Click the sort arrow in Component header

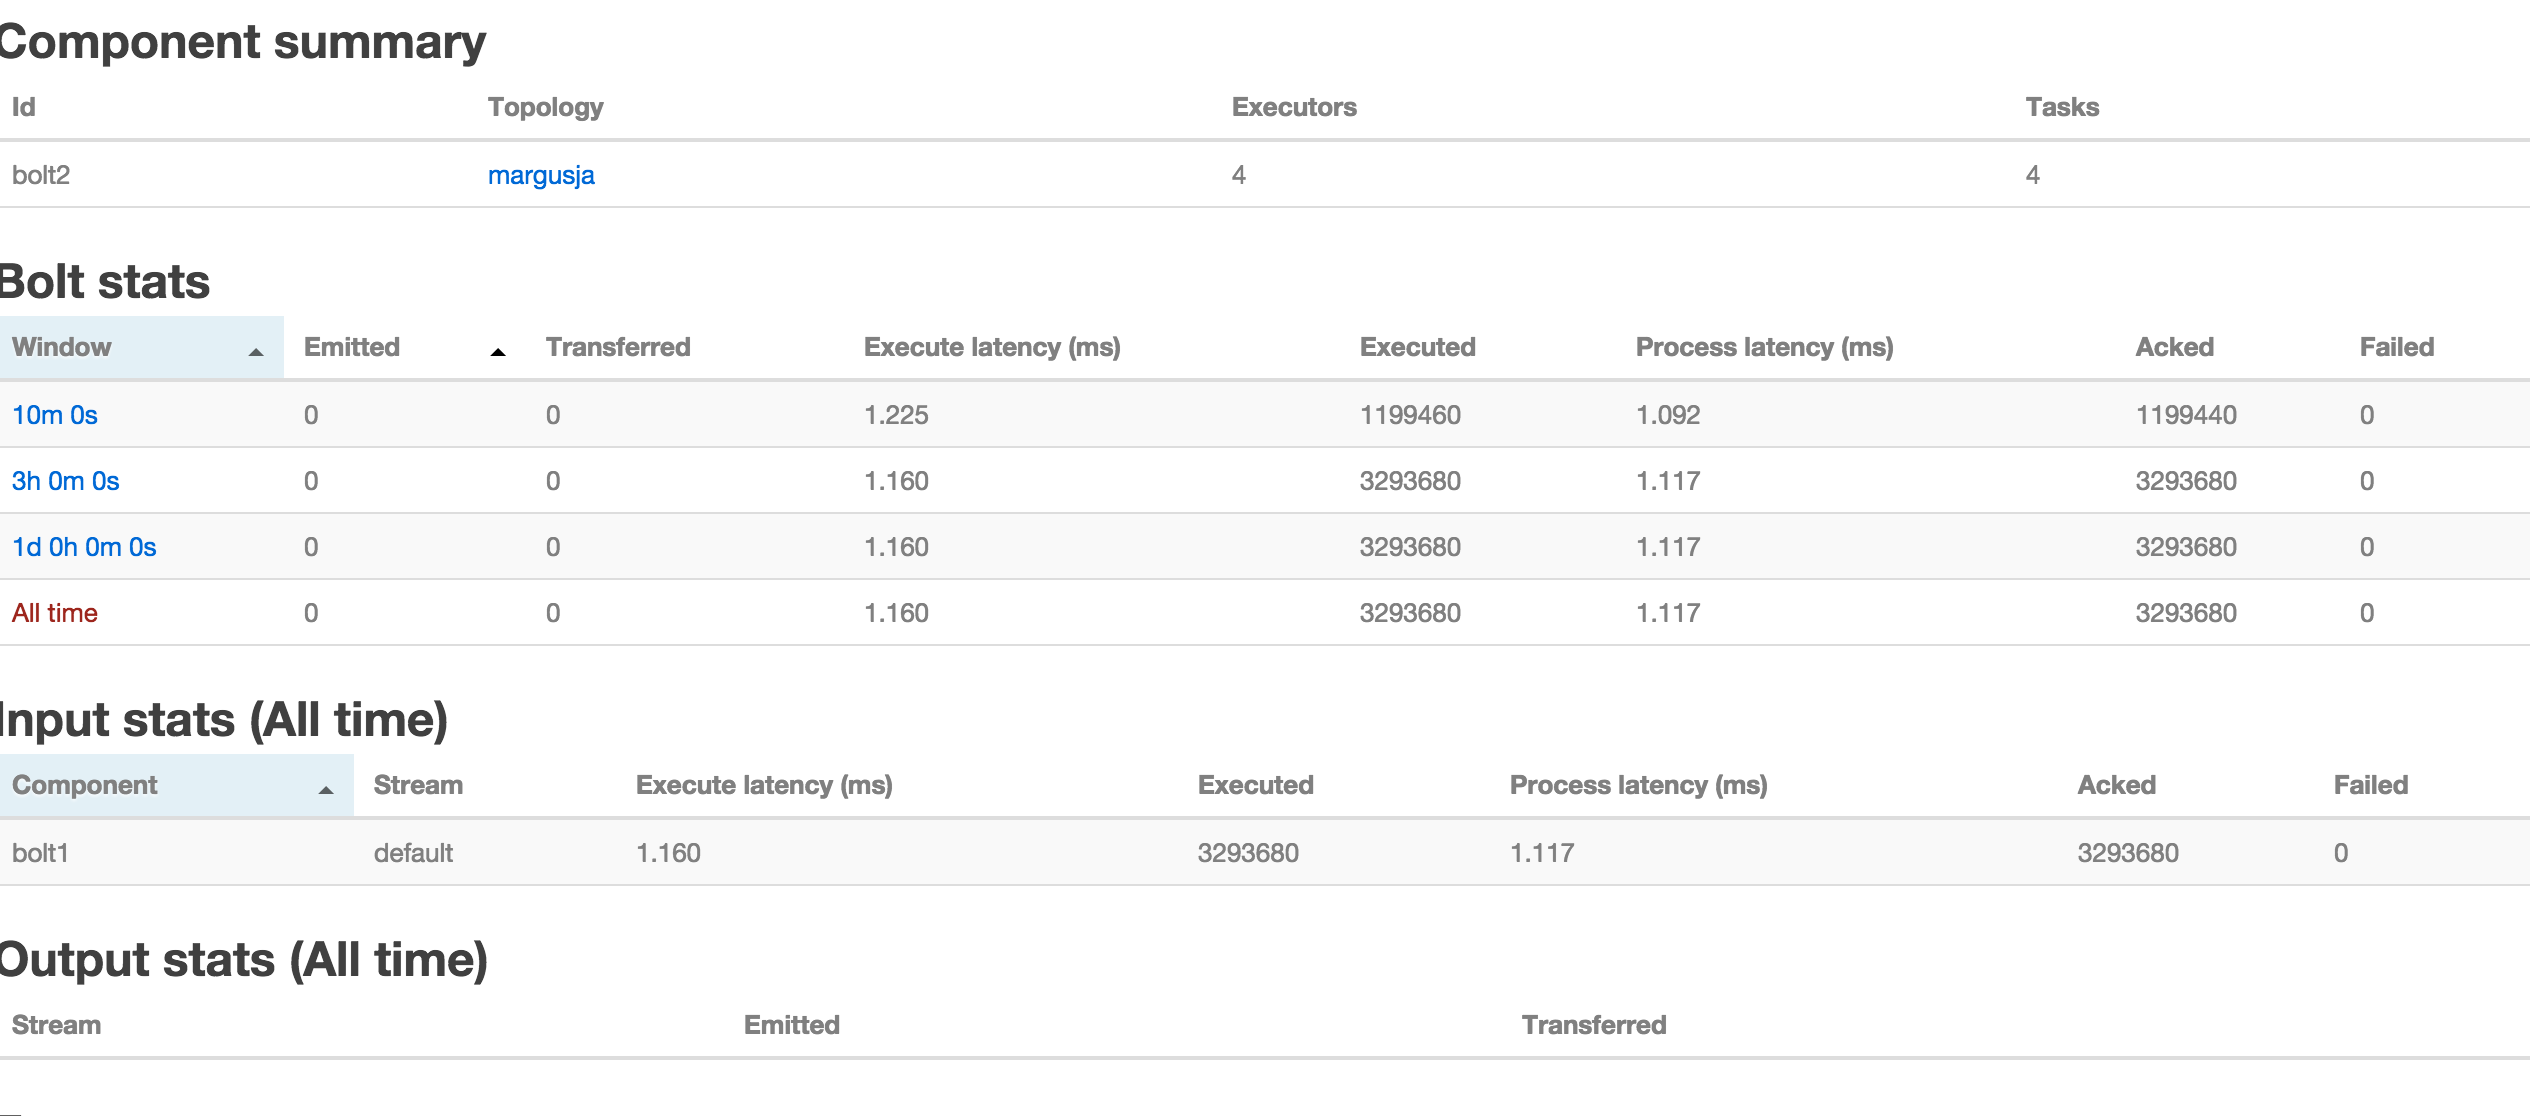click(x=326, y=790)
